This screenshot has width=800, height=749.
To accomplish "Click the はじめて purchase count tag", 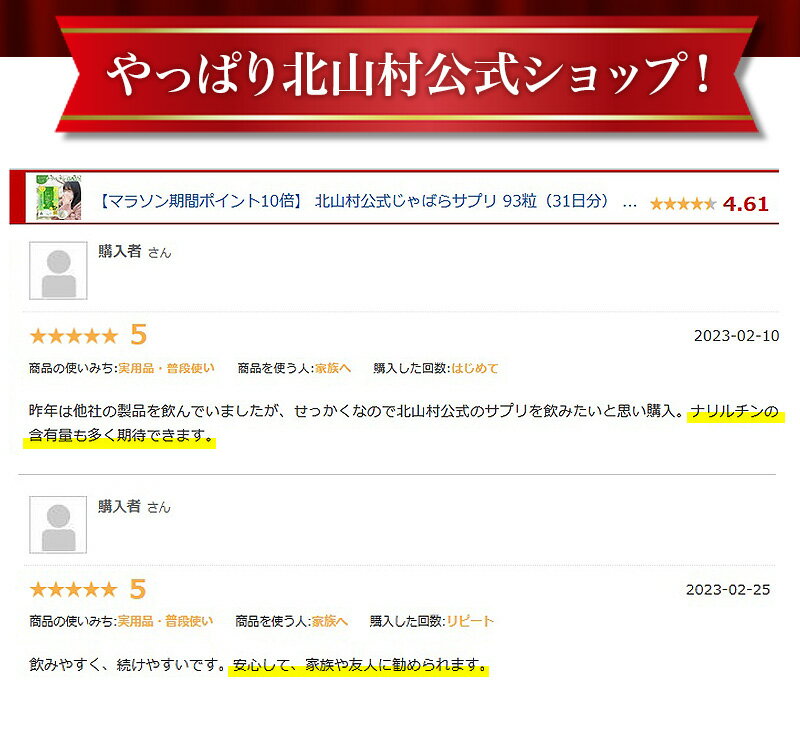I will [x=474, y=368].
